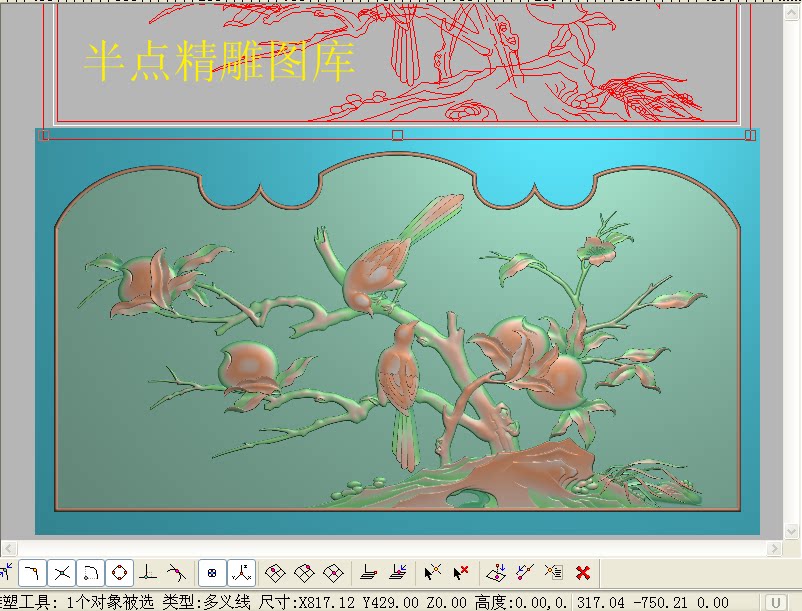Click vertical scrollbar down arrow

791,531
